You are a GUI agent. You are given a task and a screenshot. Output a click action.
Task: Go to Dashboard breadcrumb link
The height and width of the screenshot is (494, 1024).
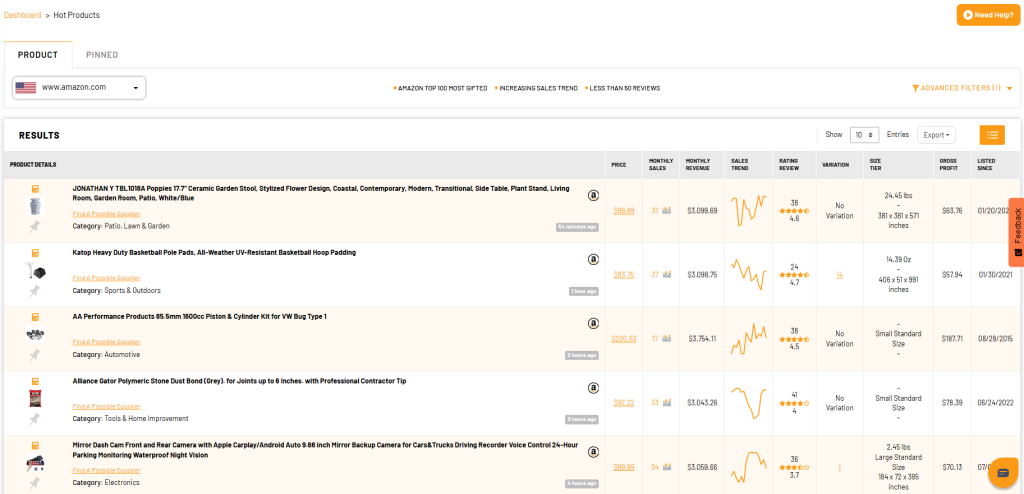point(23,14)
